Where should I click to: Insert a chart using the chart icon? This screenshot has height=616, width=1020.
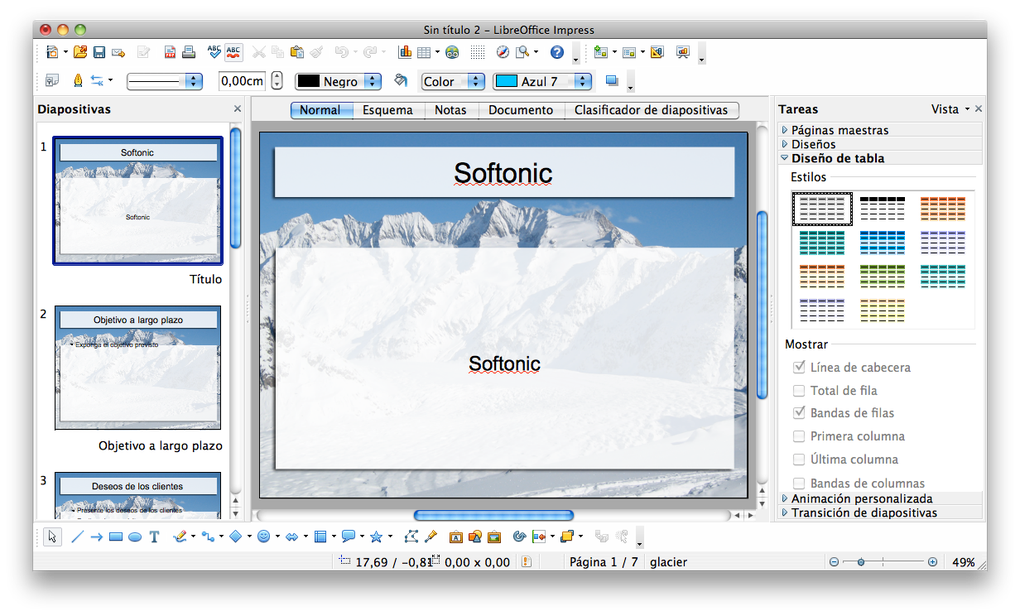pyautogui.click(x=405, y=52)
